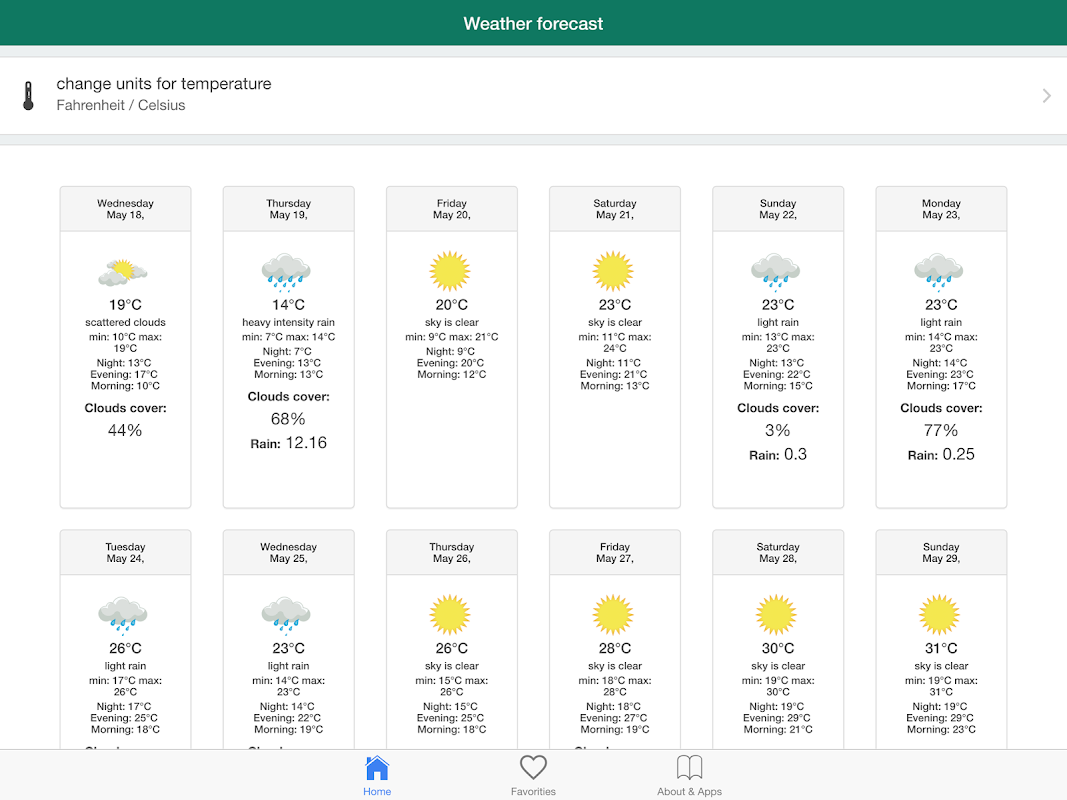1067x800 pixels.
Task: Select the Home tab
Action: tap(376, 776)
